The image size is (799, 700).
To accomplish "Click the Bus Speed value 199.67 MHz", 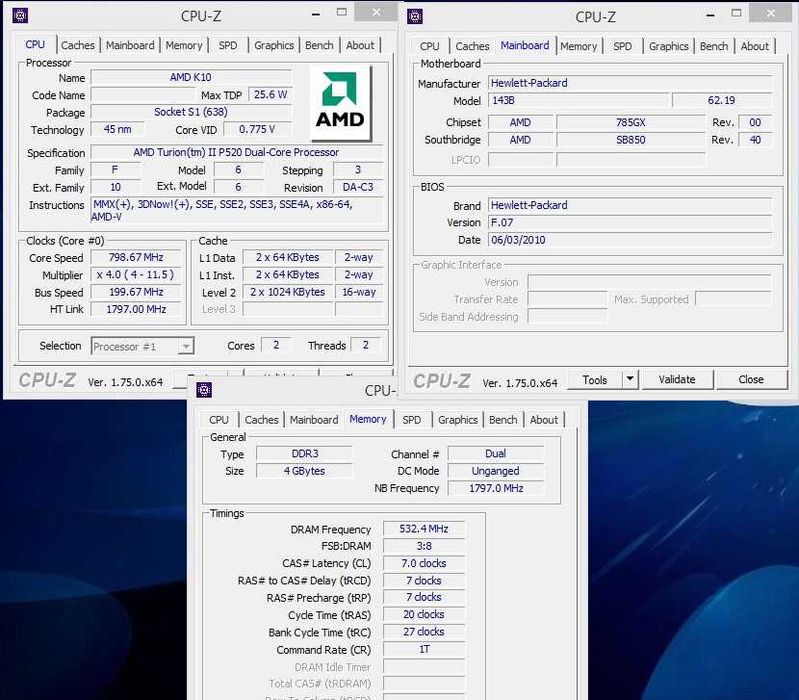I will pos(136,292).
